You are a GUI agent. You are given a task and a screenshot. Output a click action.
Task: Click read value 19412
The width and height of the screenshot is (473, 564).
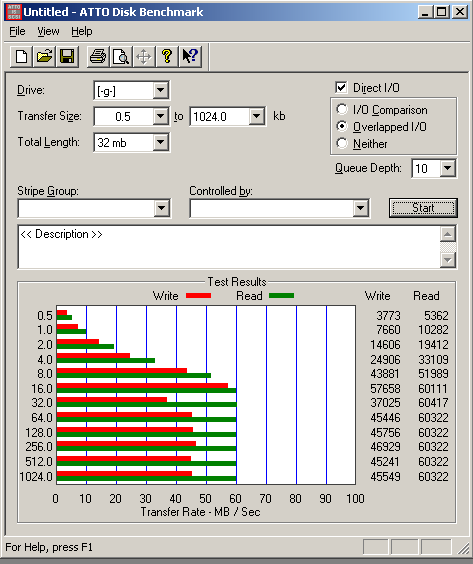click(433, 345)
